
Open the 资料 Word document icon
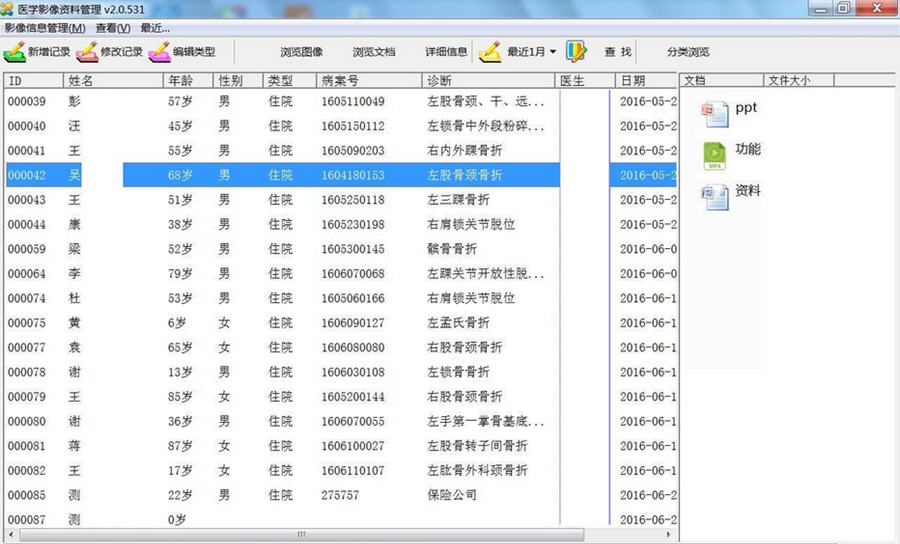click(x=715, y=197)
